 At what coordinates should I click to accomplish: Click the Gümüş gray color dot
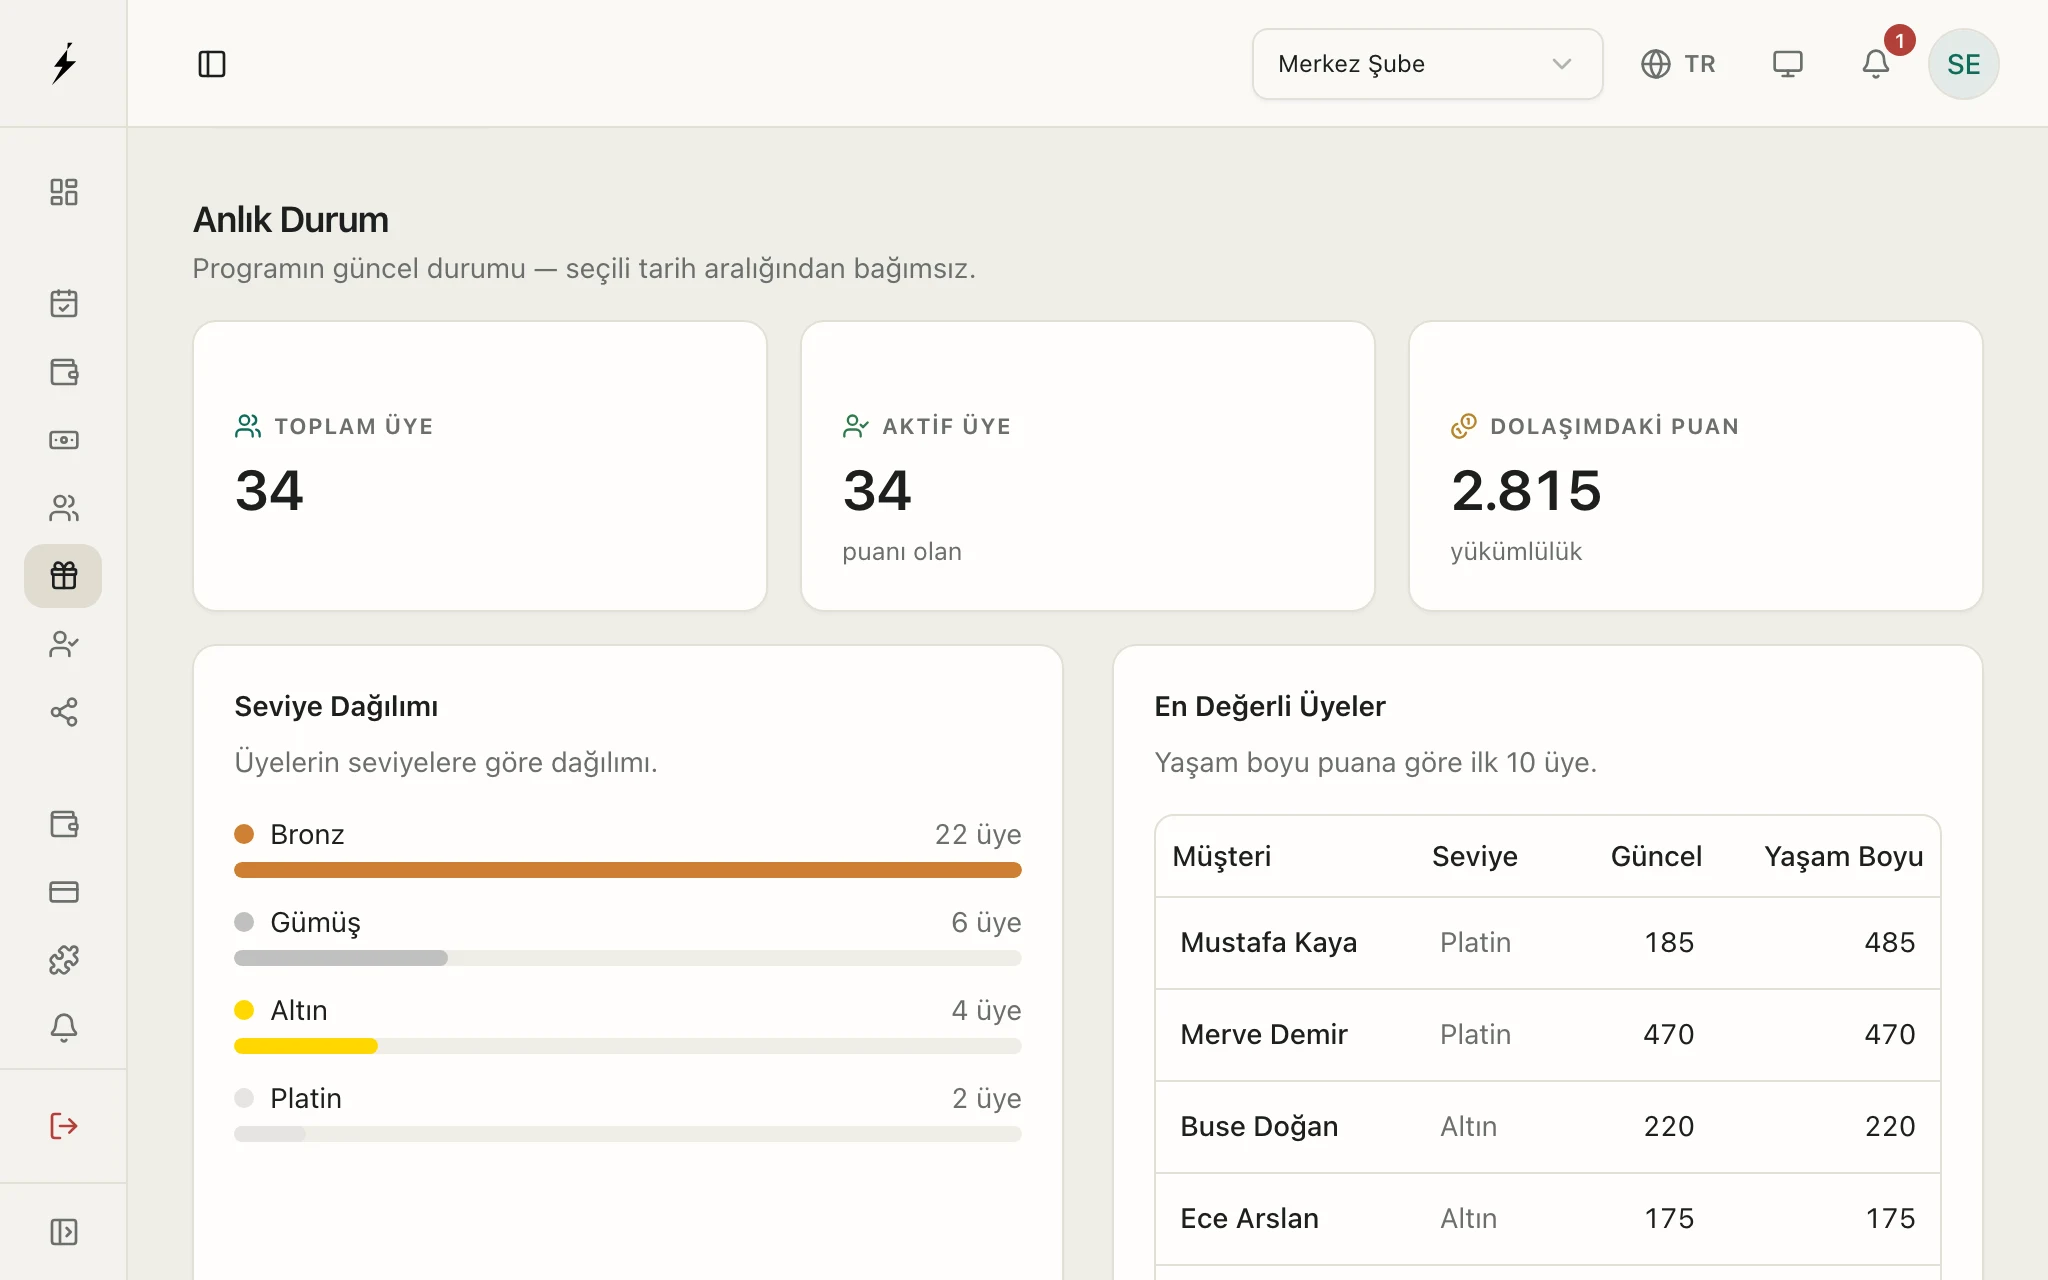pos(244,922)
